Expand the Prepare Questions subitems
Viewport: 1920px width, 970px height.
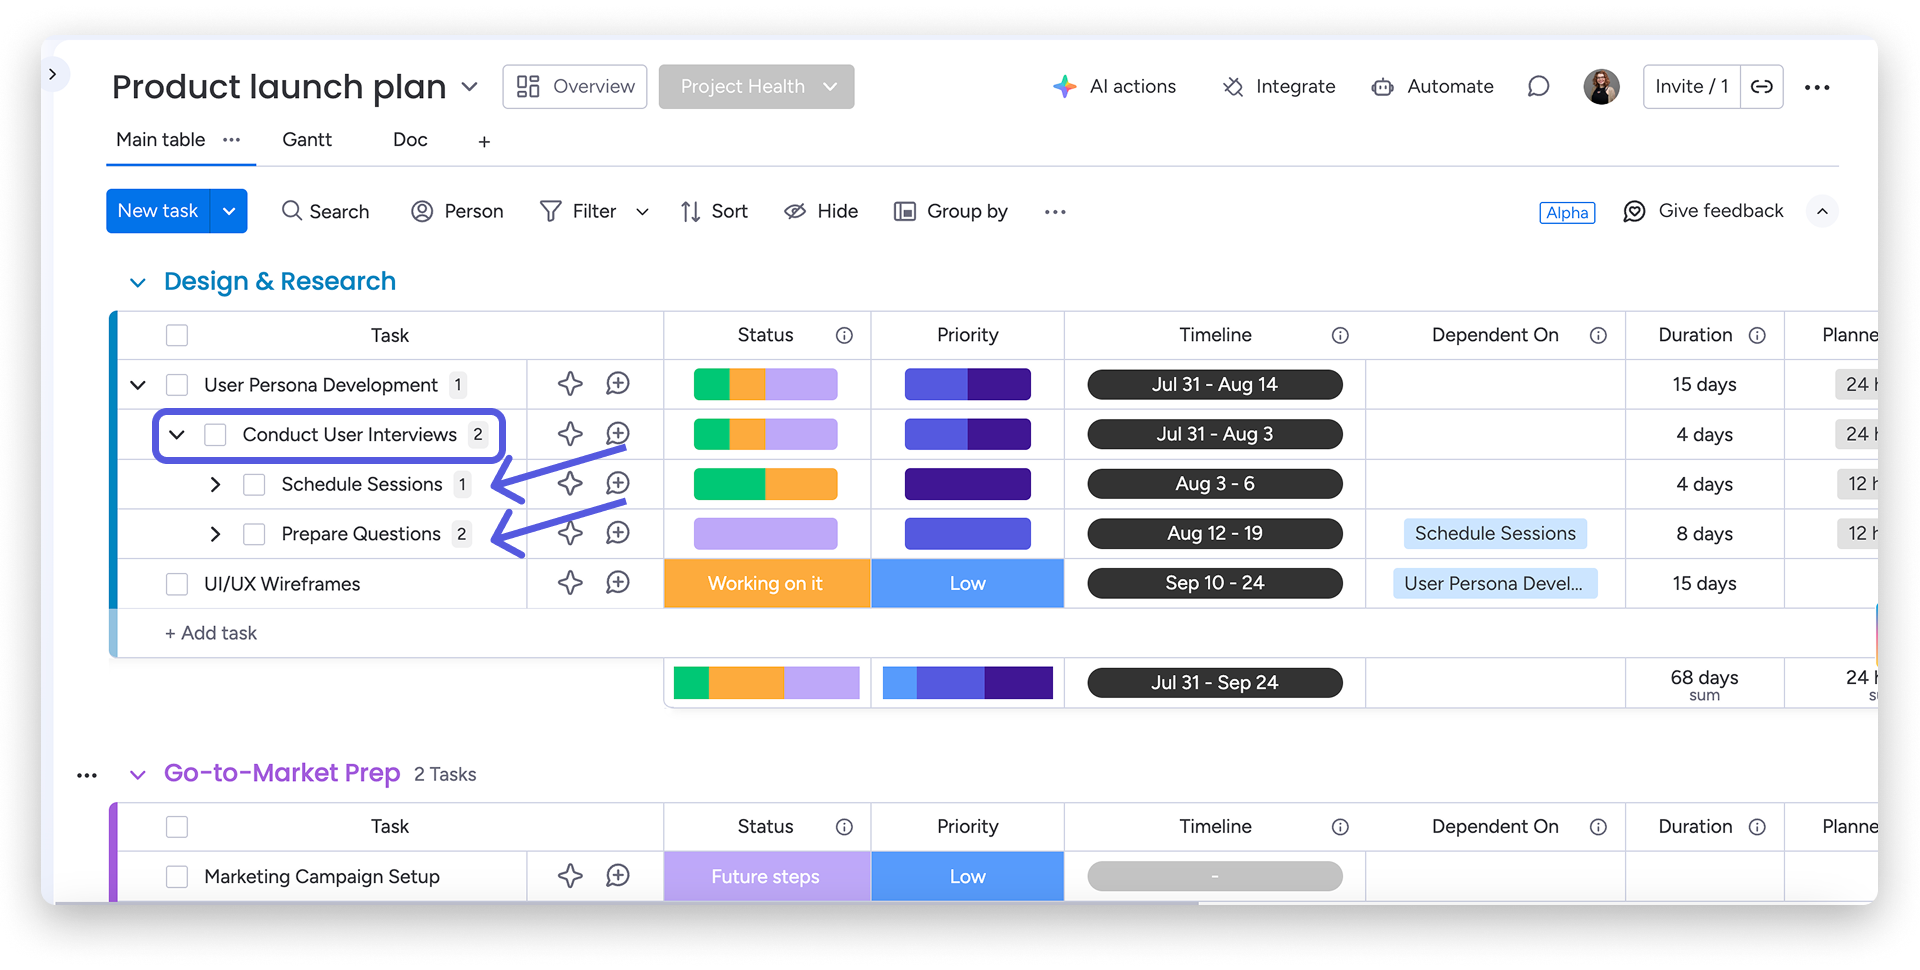point(215,534)
